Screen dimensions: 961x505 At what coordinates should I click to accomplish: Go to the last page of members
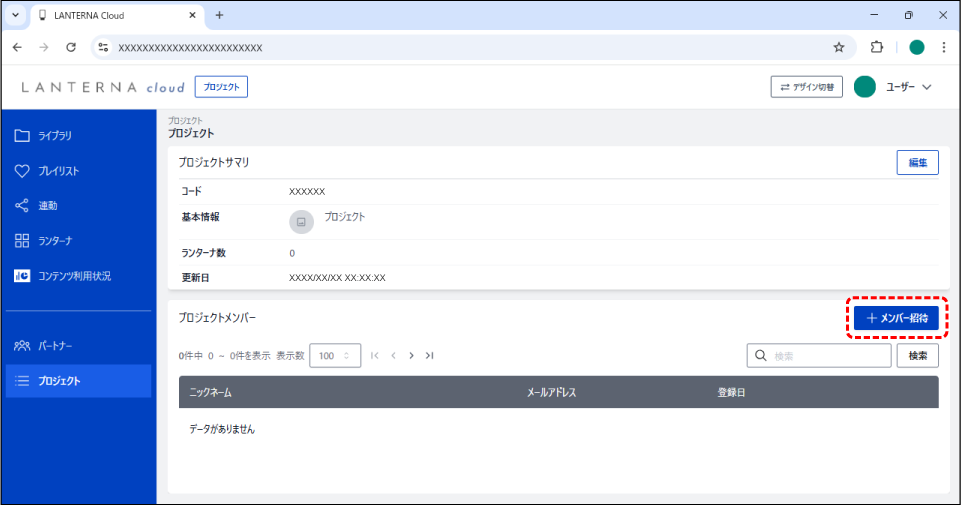point(429,355)
